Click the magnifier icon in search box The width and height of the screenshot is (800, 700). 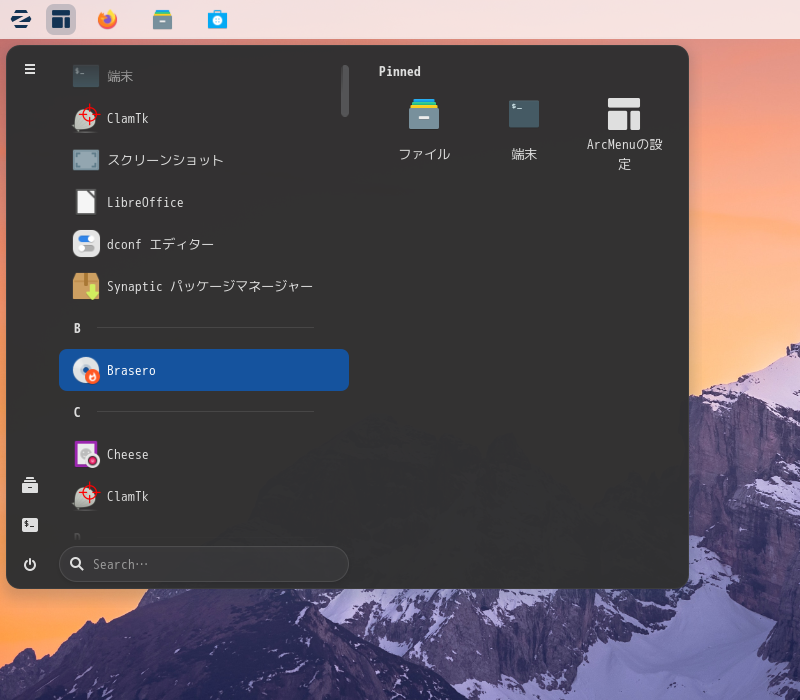(x=77, y=564)
